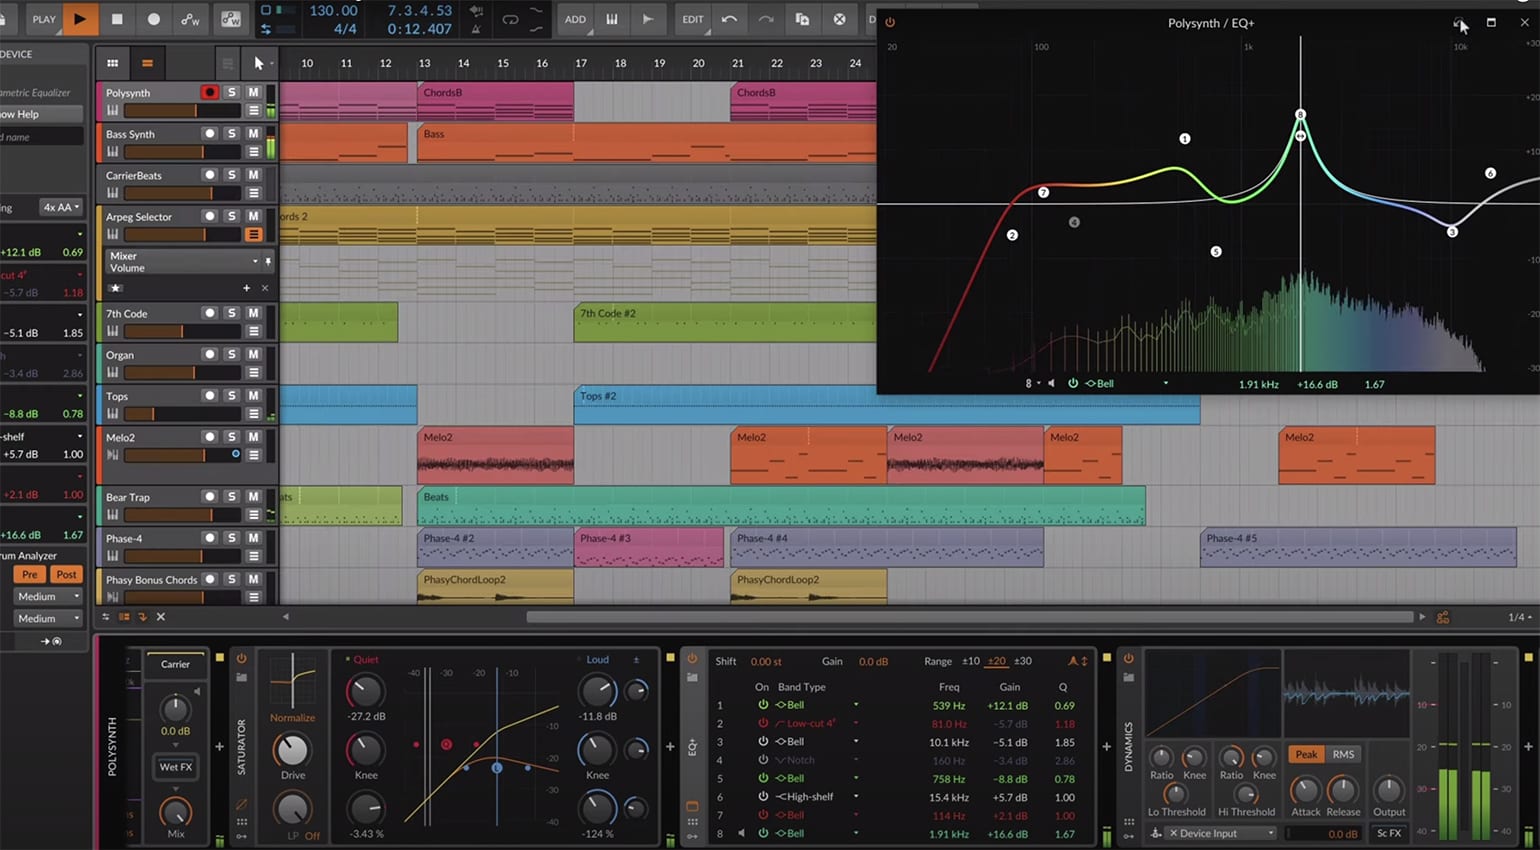The height and width of the screenshot is (850, 1540).
Task: Click the piano keyboard icon next to ADD
Action: pyautogui.click(x=612, y=19)
